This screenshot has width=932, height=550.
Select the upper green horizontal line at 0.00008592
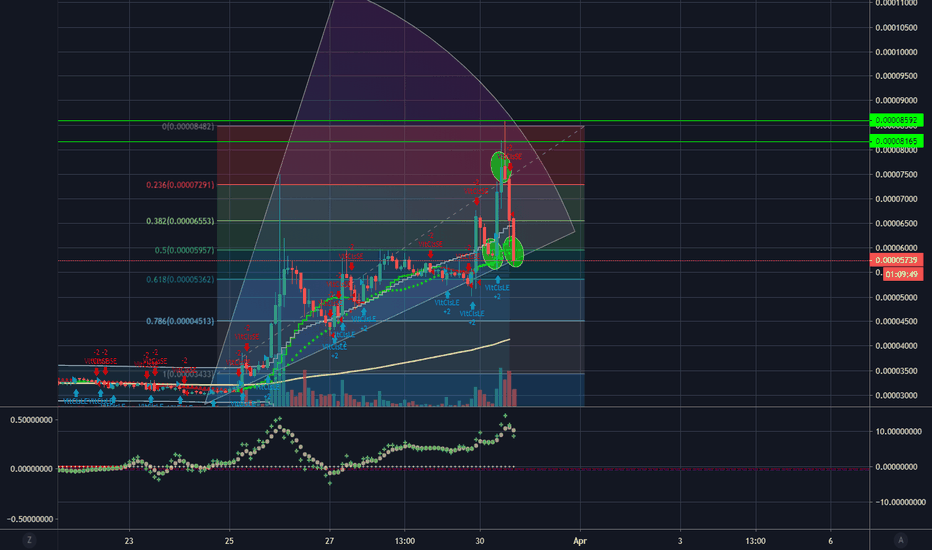(464, 121)
